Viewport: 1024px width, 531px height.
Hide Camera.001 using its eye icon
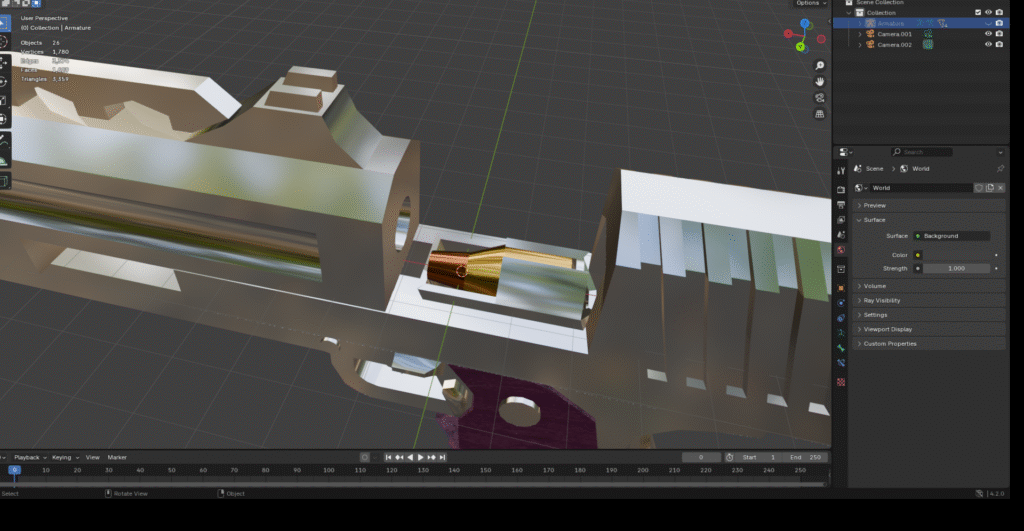coord(988,34)
